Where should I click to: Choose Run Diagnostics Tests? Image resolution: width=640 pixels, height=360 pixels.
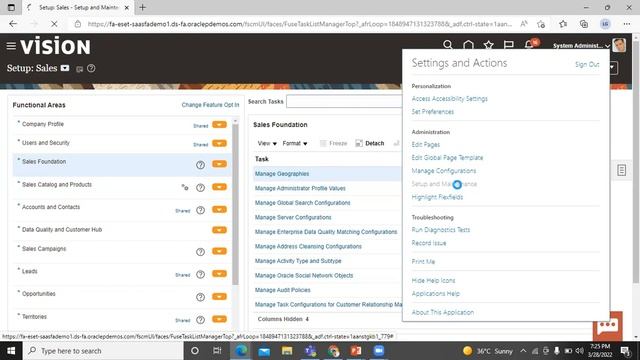click(440, 230)
